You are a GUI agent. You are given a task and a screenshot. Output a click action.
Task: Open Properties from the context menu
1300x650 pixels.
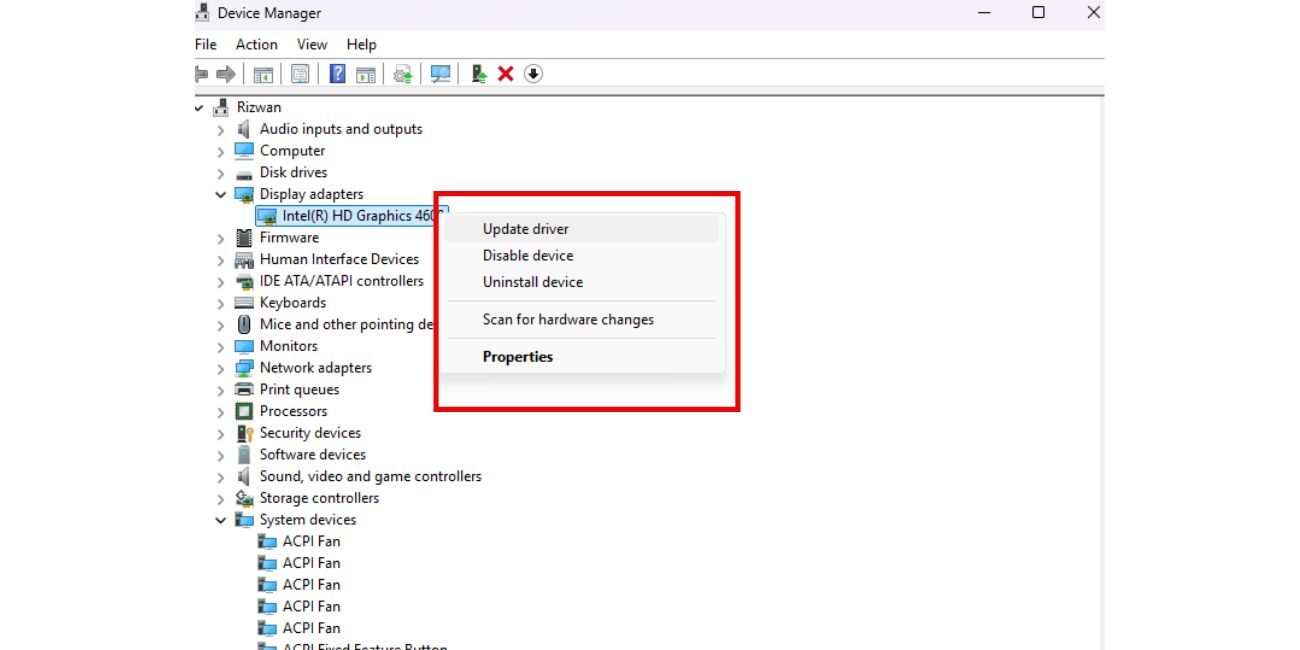(581, 357)
